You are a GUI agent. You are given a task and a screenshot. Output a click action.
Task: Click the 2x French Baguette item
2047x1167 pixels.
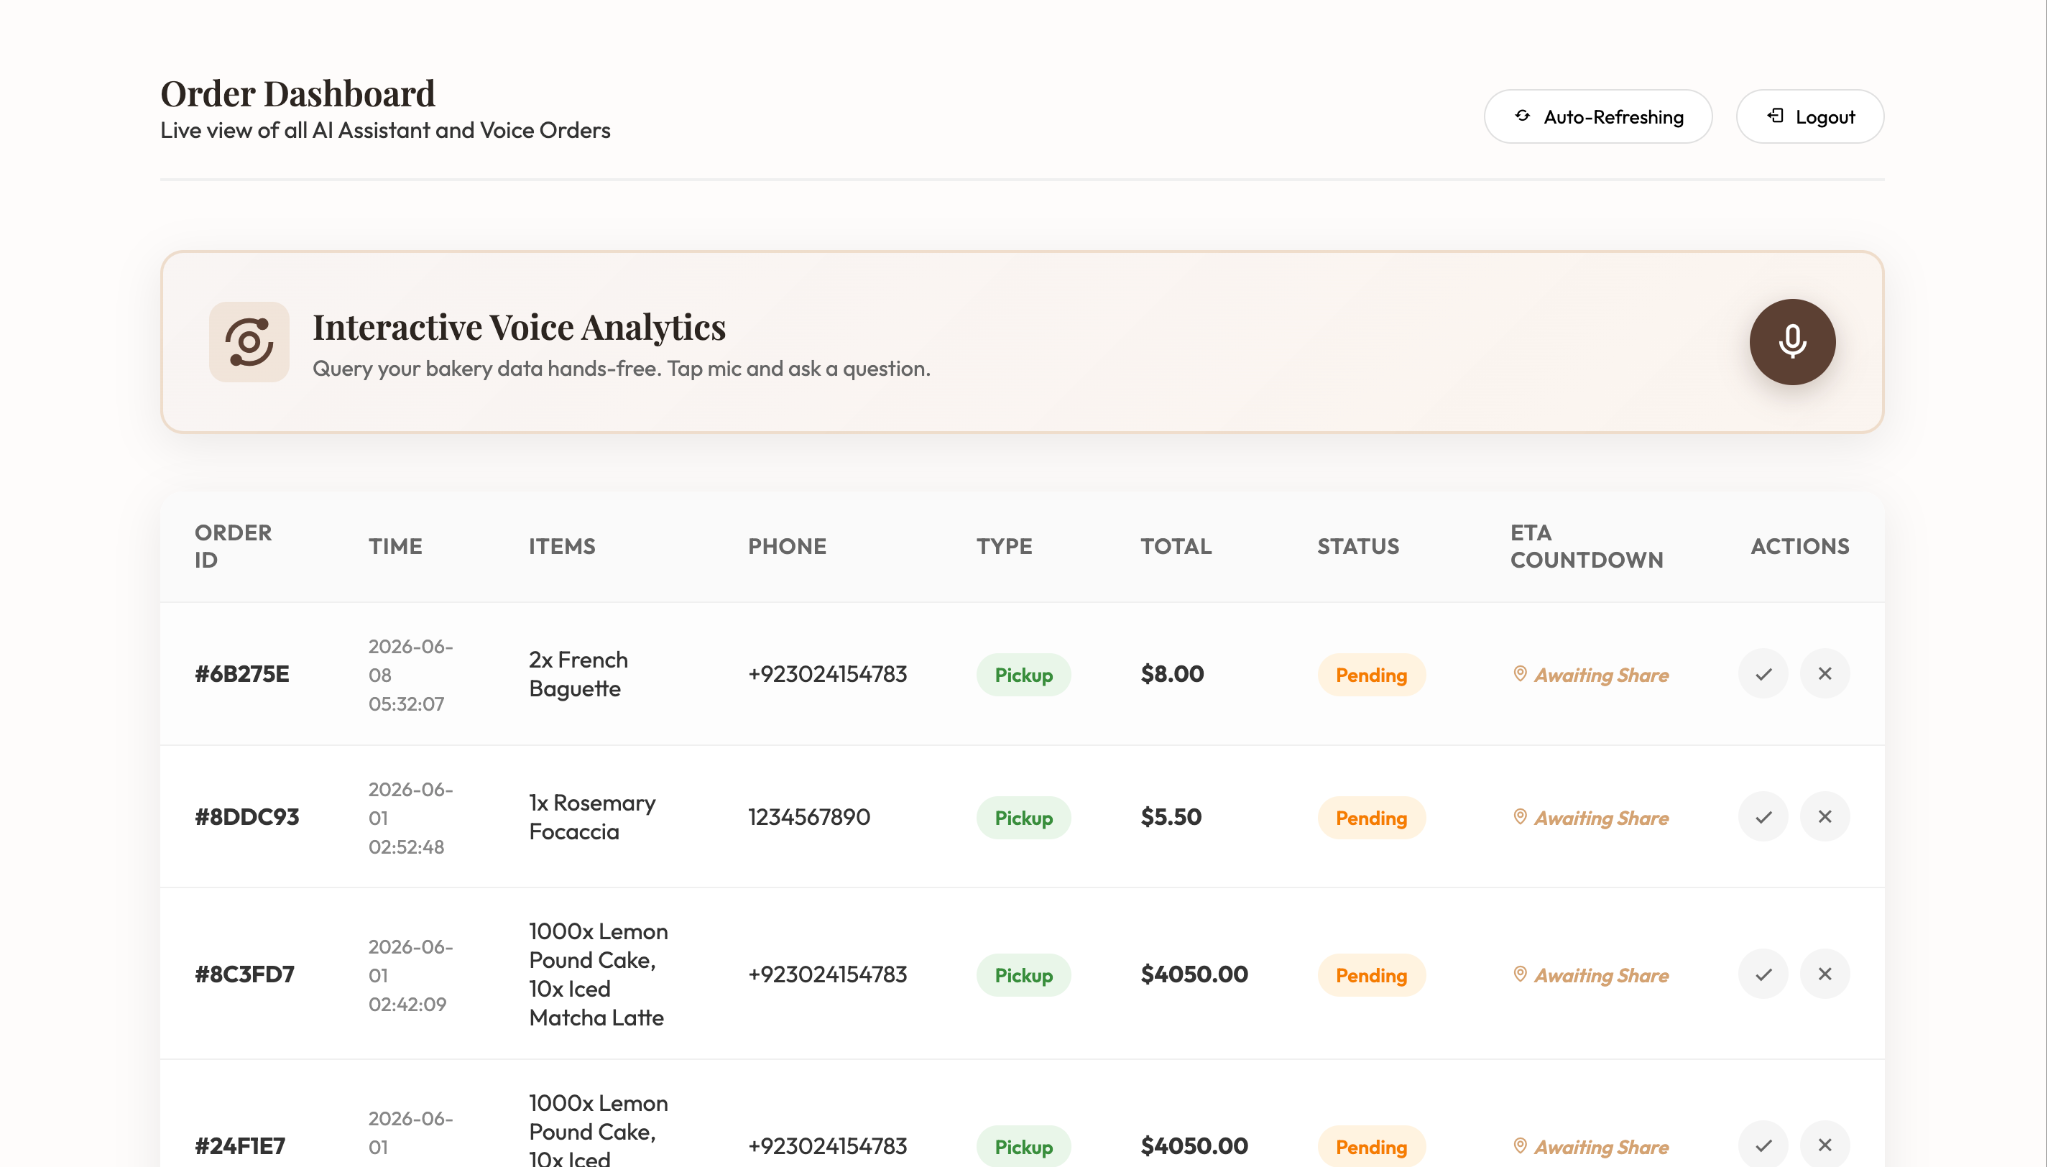pos(578,674)
